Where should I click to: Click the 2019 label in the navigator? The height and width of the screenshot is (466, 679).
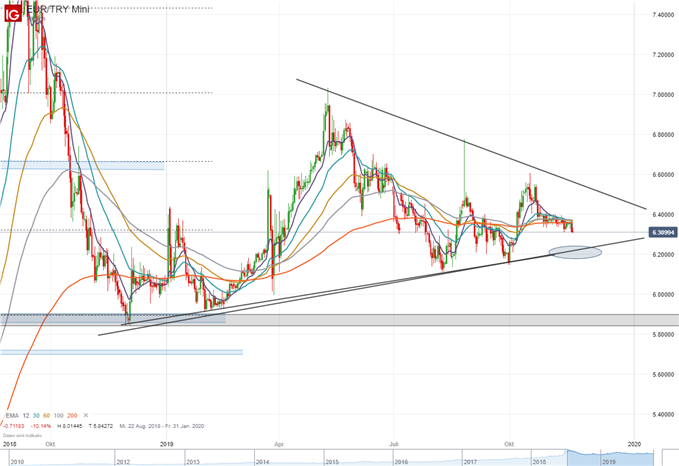click(609, 462)
